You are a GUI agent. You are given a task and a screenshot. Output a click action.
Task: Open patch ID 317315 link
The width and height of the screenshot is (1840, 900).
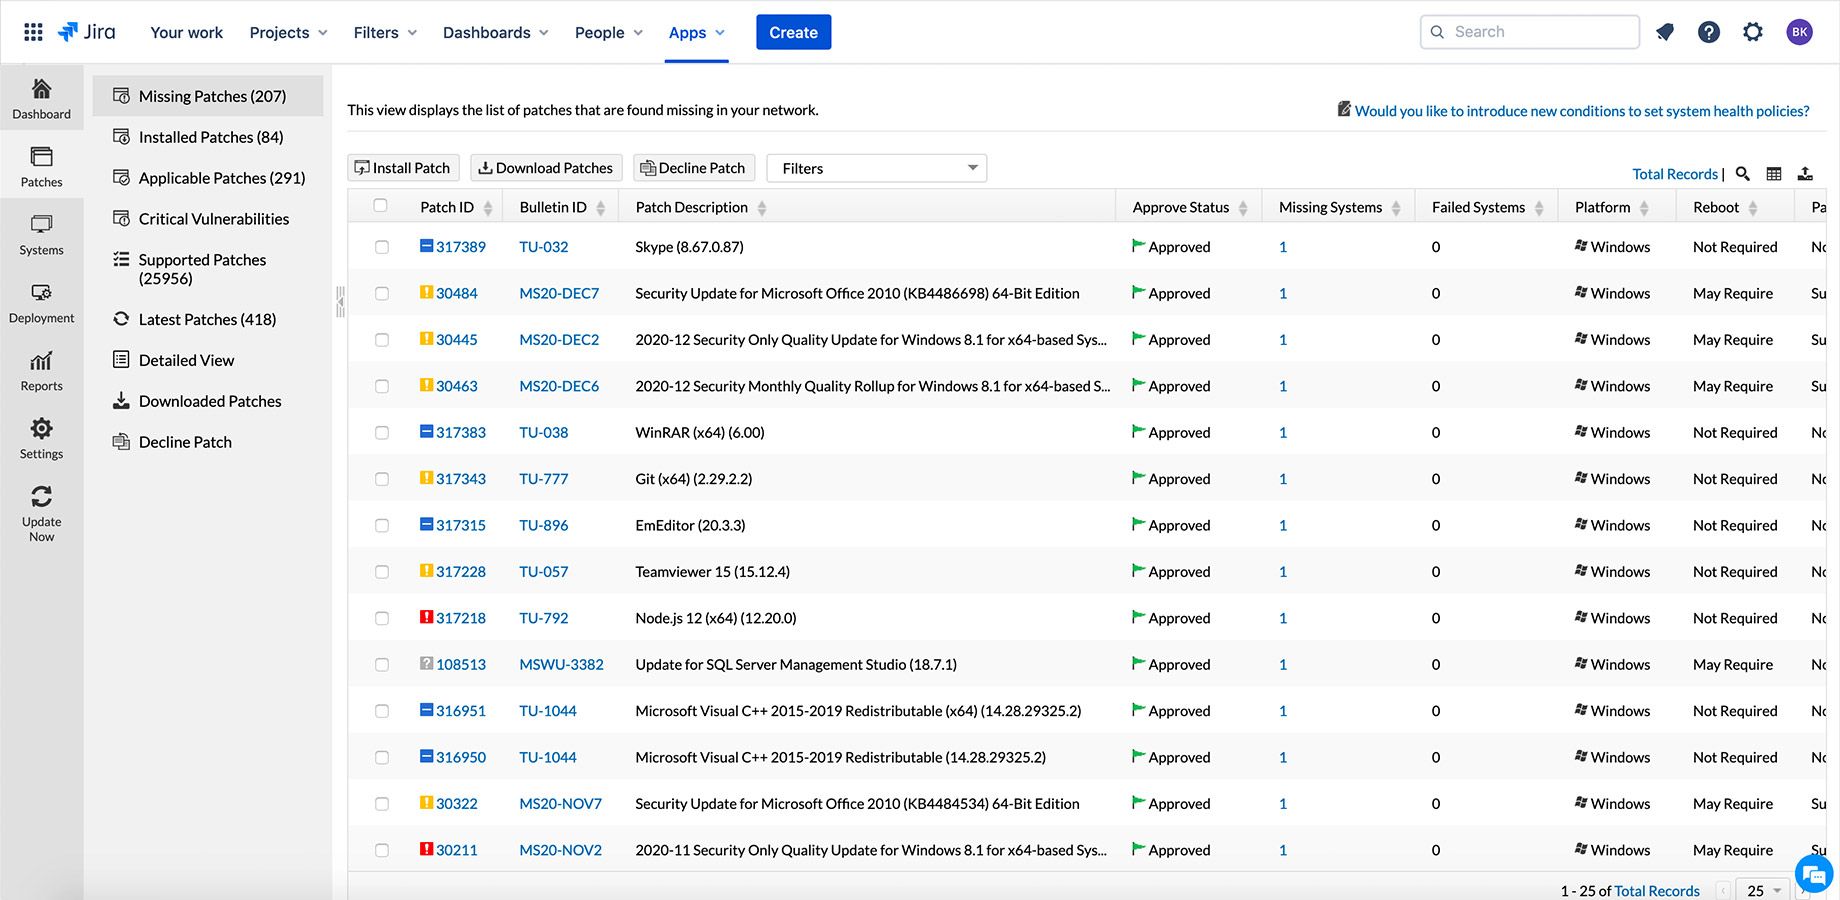point(461,525)
